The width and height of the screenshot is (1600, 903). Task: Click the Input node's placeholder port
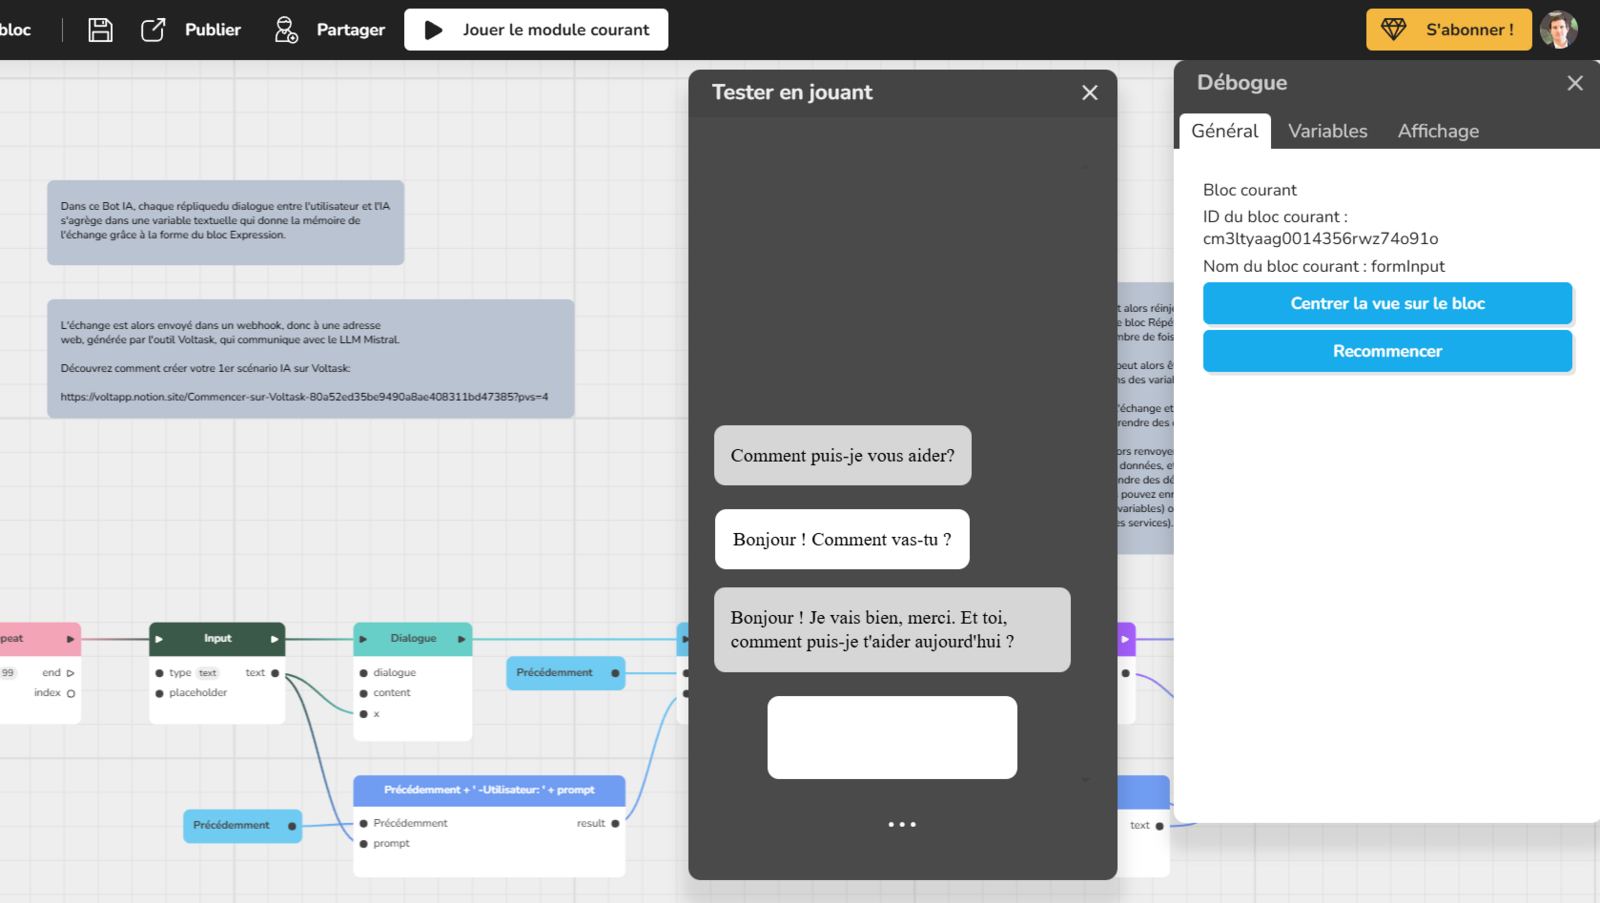tap(159, 693)
